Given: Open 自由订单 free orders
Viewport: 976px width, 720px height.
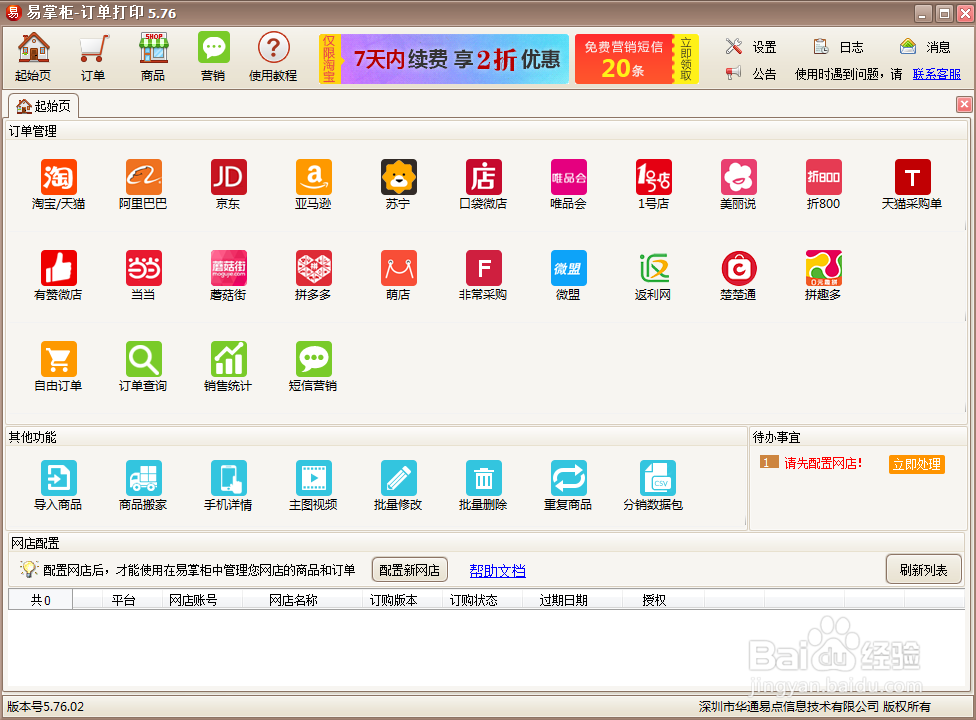Looking at the screenshot, I should click(58, 366).
